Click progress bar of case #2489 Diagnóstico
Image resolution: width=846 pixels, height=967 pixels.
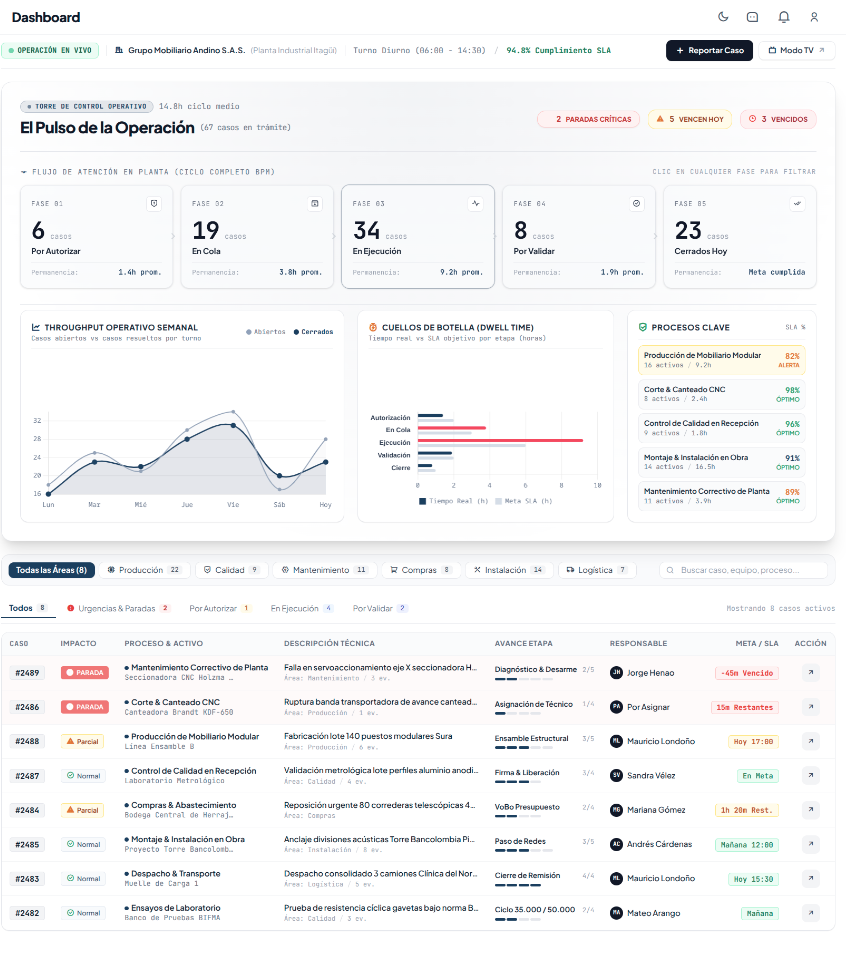[x=524, y=679]
